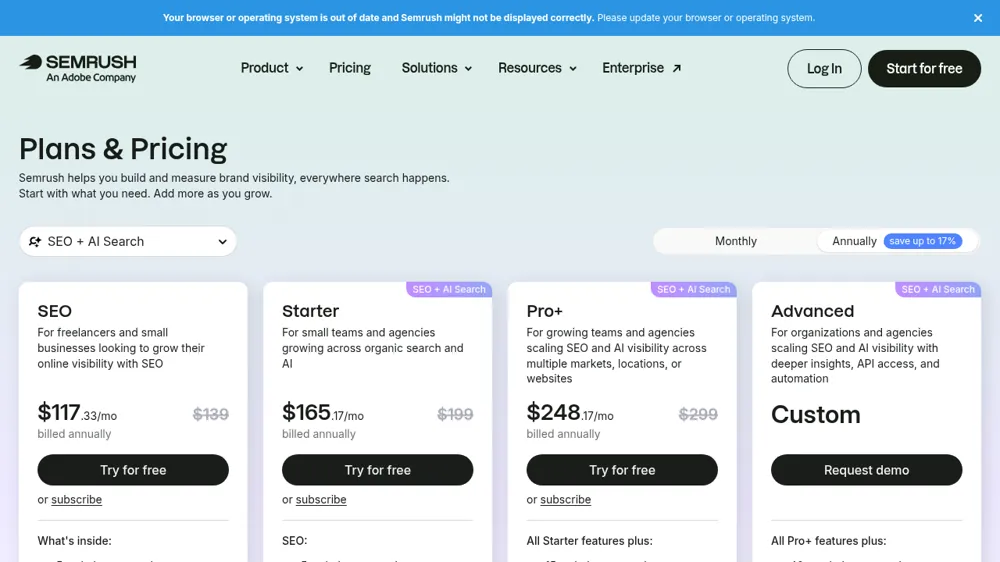Click SEO + AI Search badge on Advanced

938,290
